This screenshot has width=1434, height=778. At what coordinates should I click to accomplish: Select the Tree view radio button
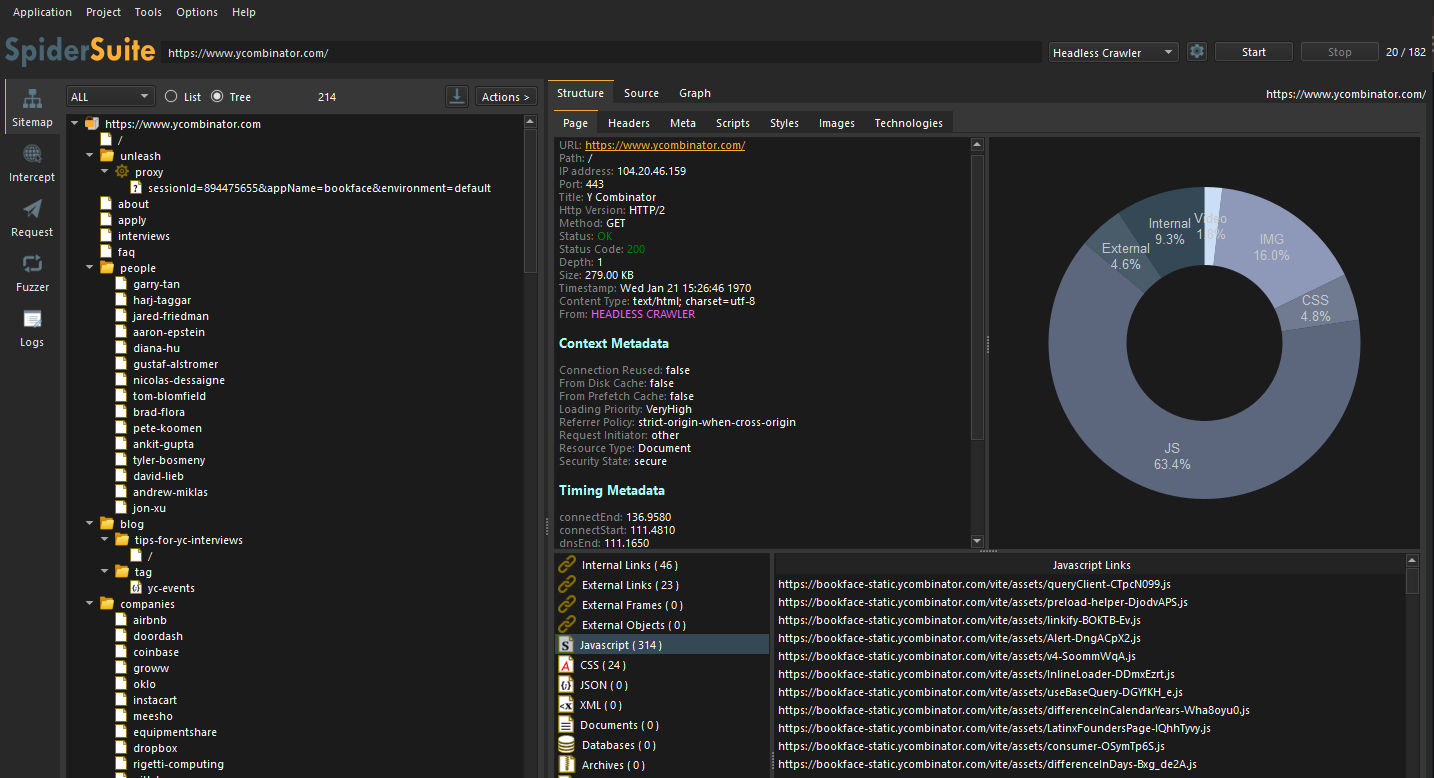[x=217, y=97]
